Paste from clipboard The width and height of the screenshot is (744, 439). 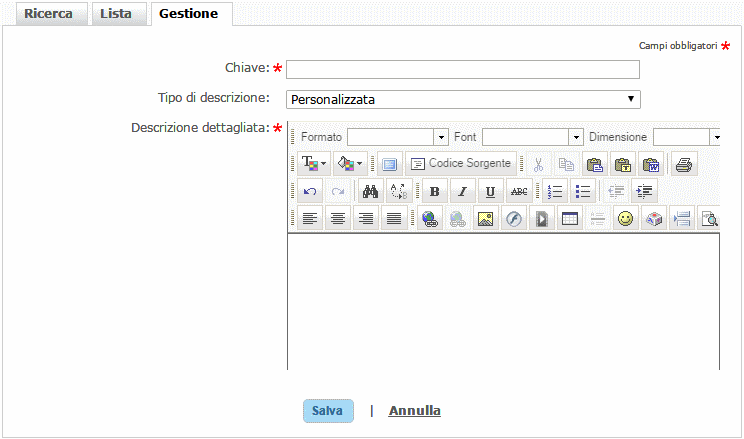(x=595, y=164)
